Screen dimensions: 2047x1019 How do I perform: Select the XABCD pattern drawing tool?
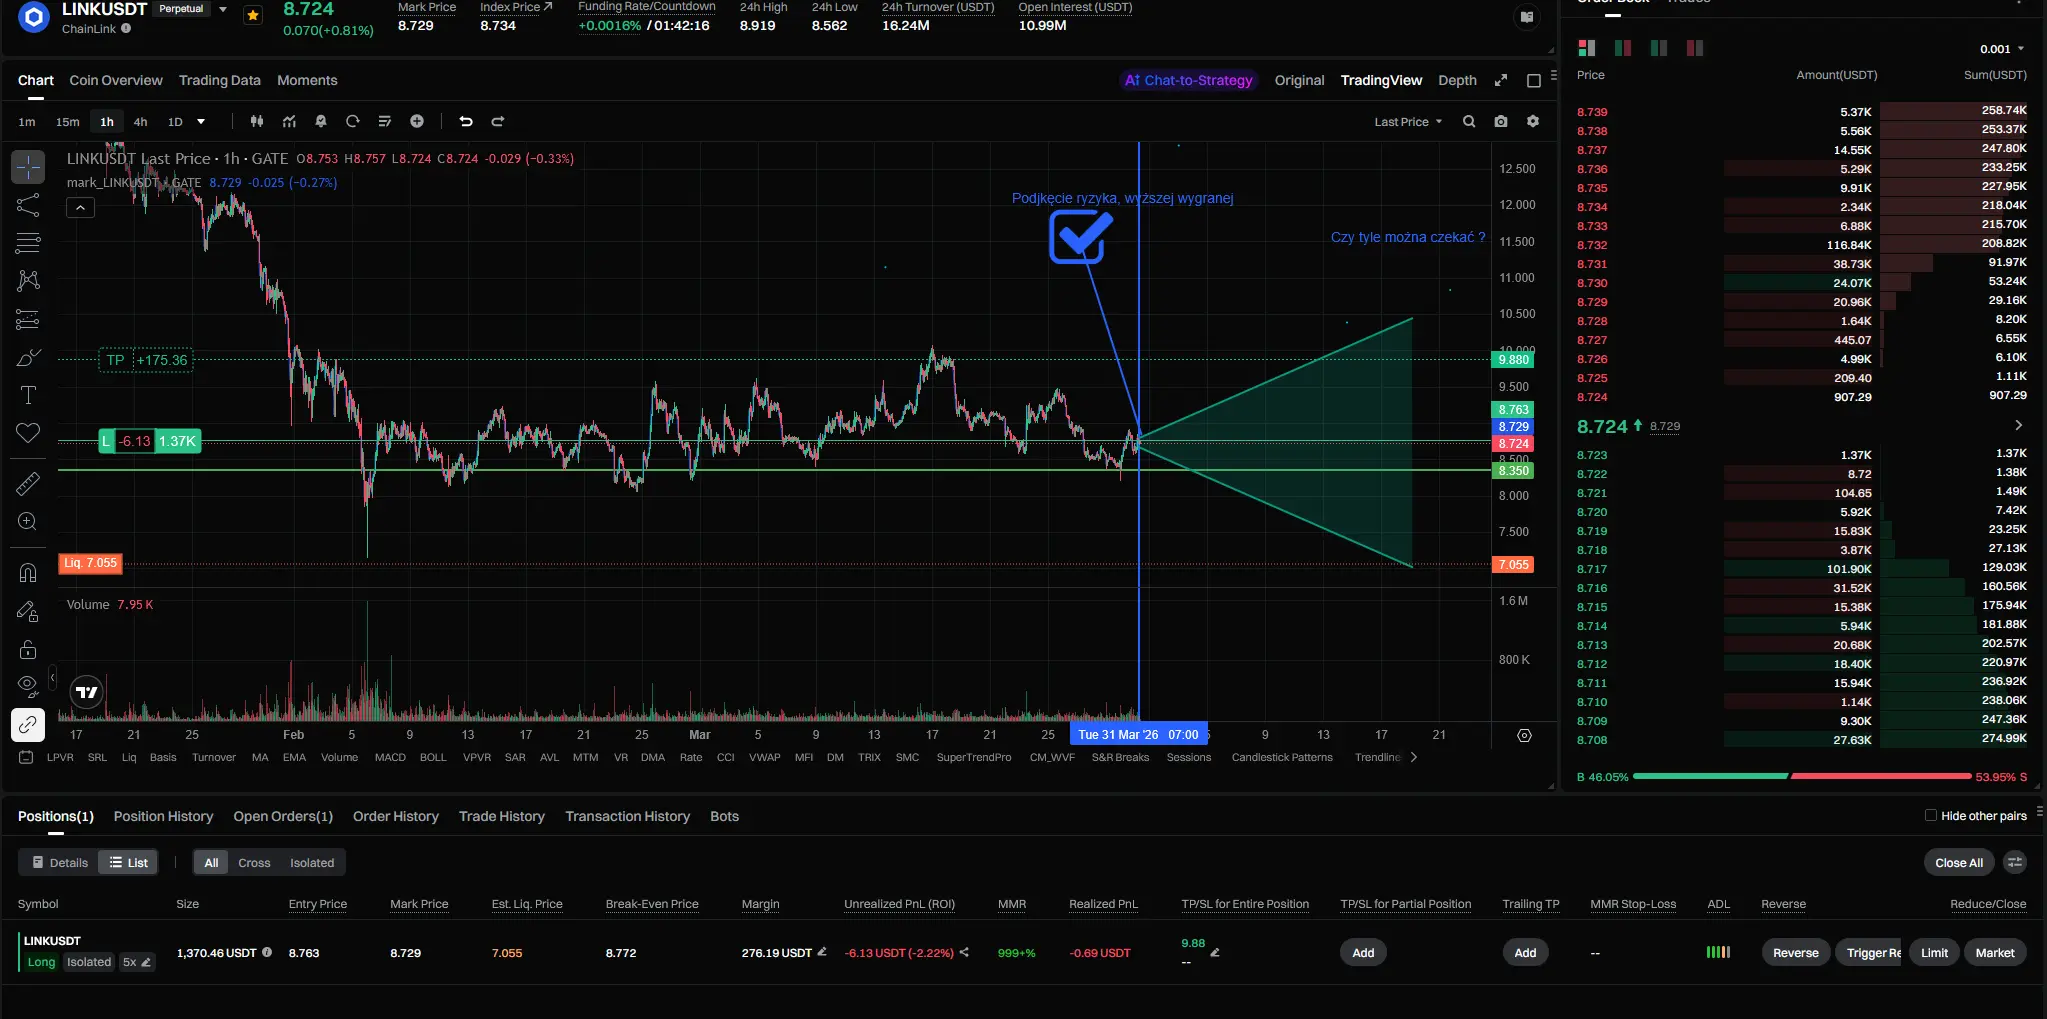click(x=28, y=281)
